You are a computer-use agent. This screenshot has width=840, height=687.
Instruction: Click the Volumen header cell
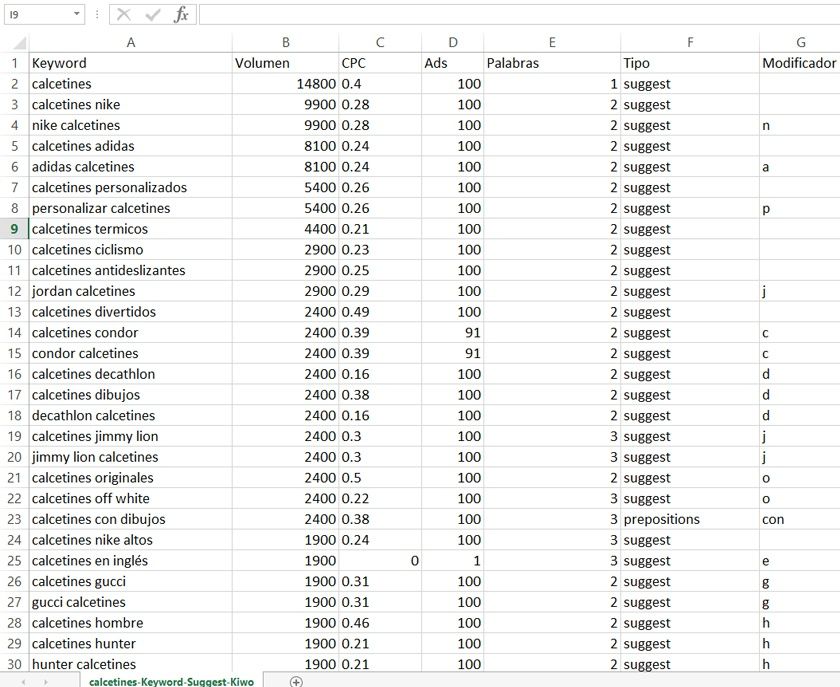[286, 63]
